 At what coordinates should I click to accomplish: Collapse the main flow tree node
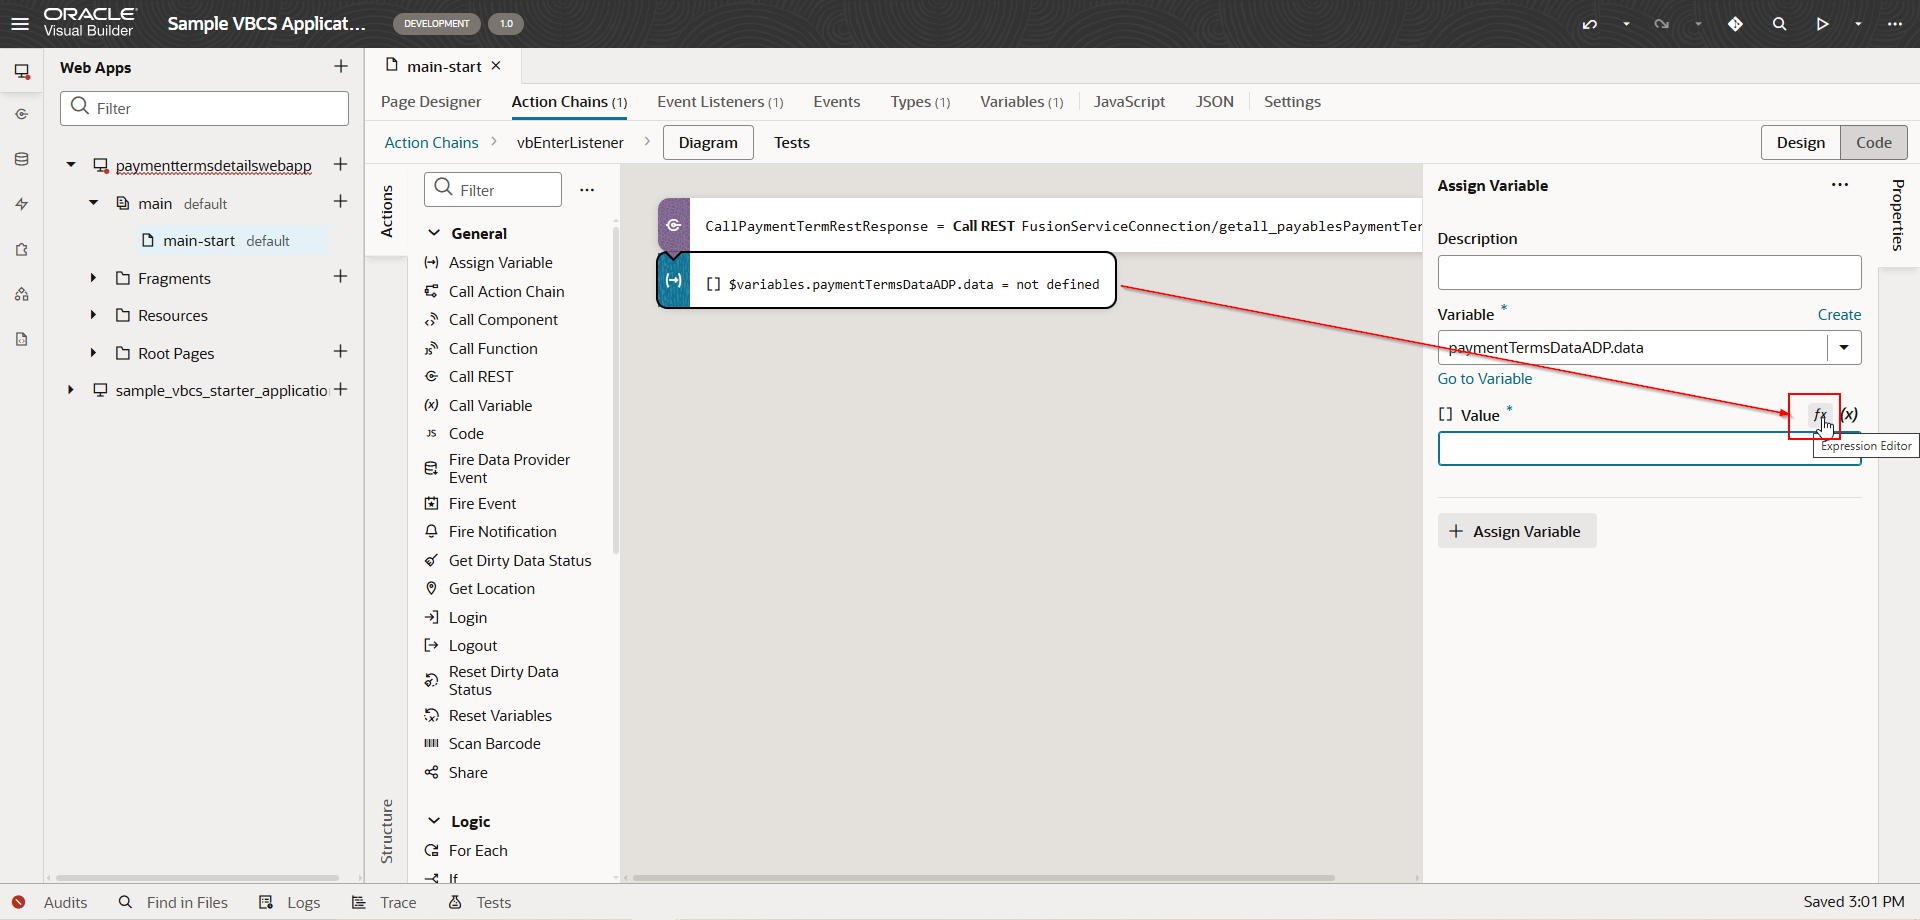click(93, 203)
